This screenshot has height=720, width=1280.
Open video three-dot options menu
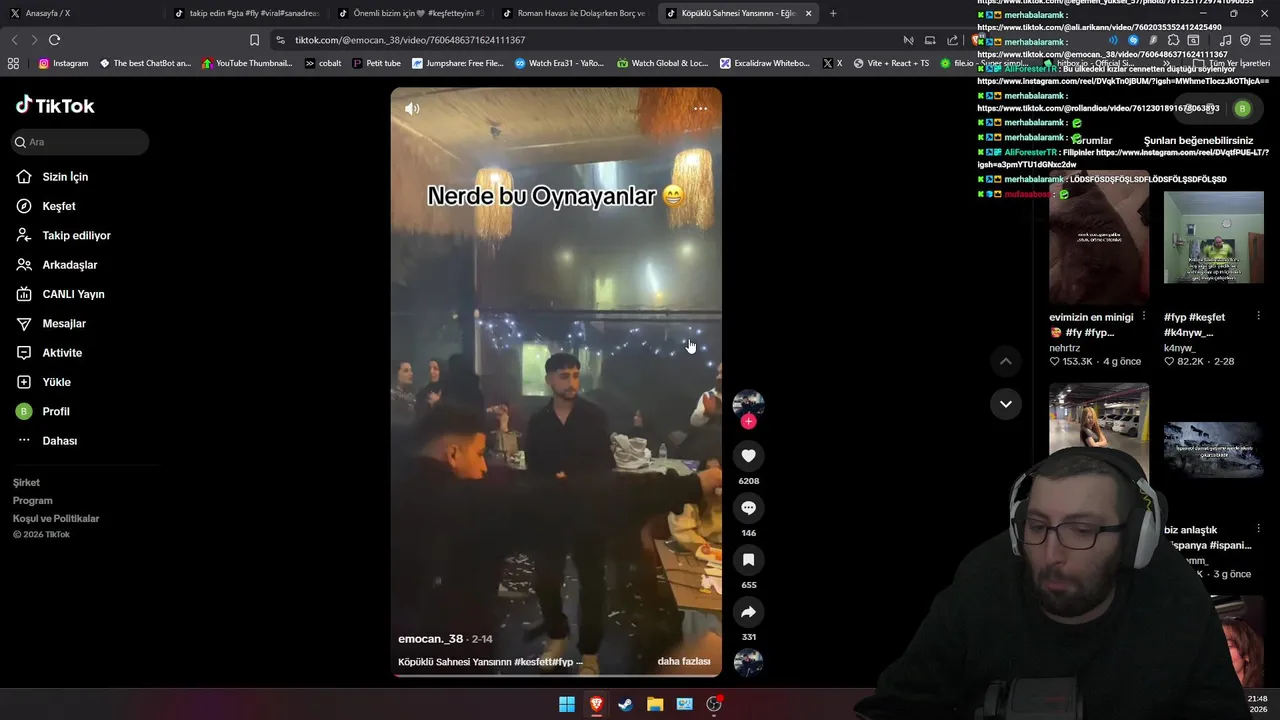700,109
